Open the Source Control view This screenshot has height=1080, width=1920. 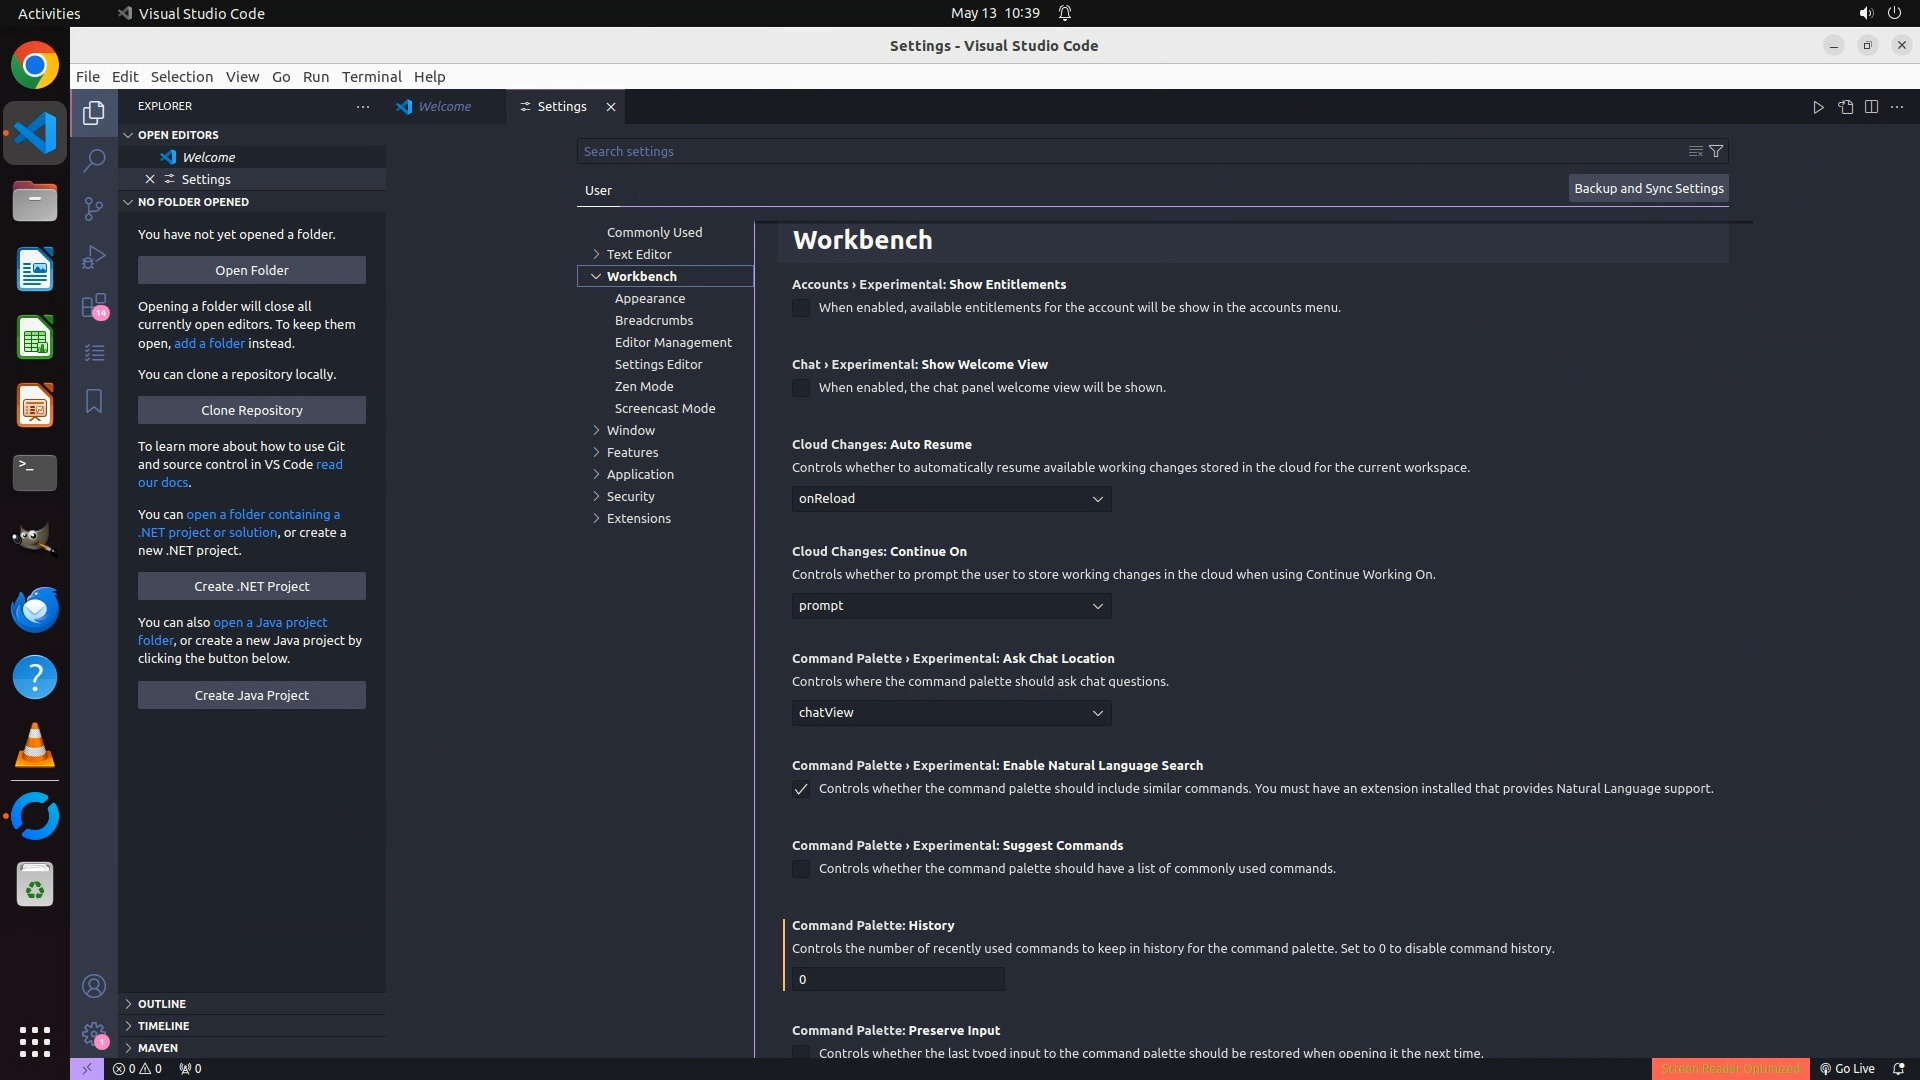pos(94,208)
